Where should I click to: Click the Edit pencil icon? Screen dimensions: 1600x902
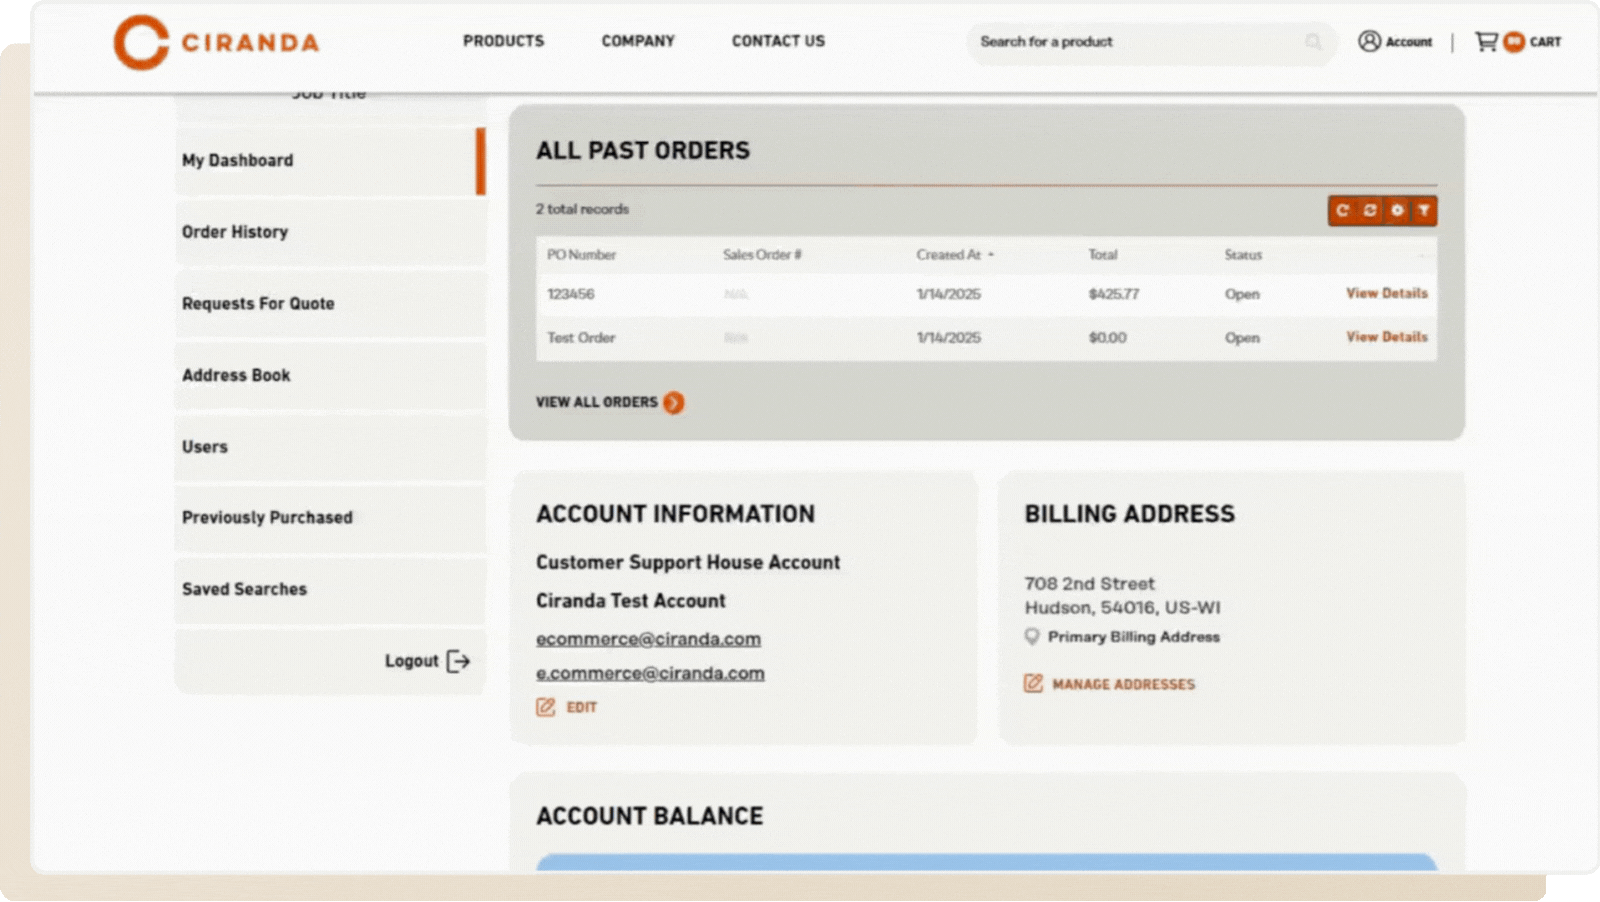click(x=545, y=707)
